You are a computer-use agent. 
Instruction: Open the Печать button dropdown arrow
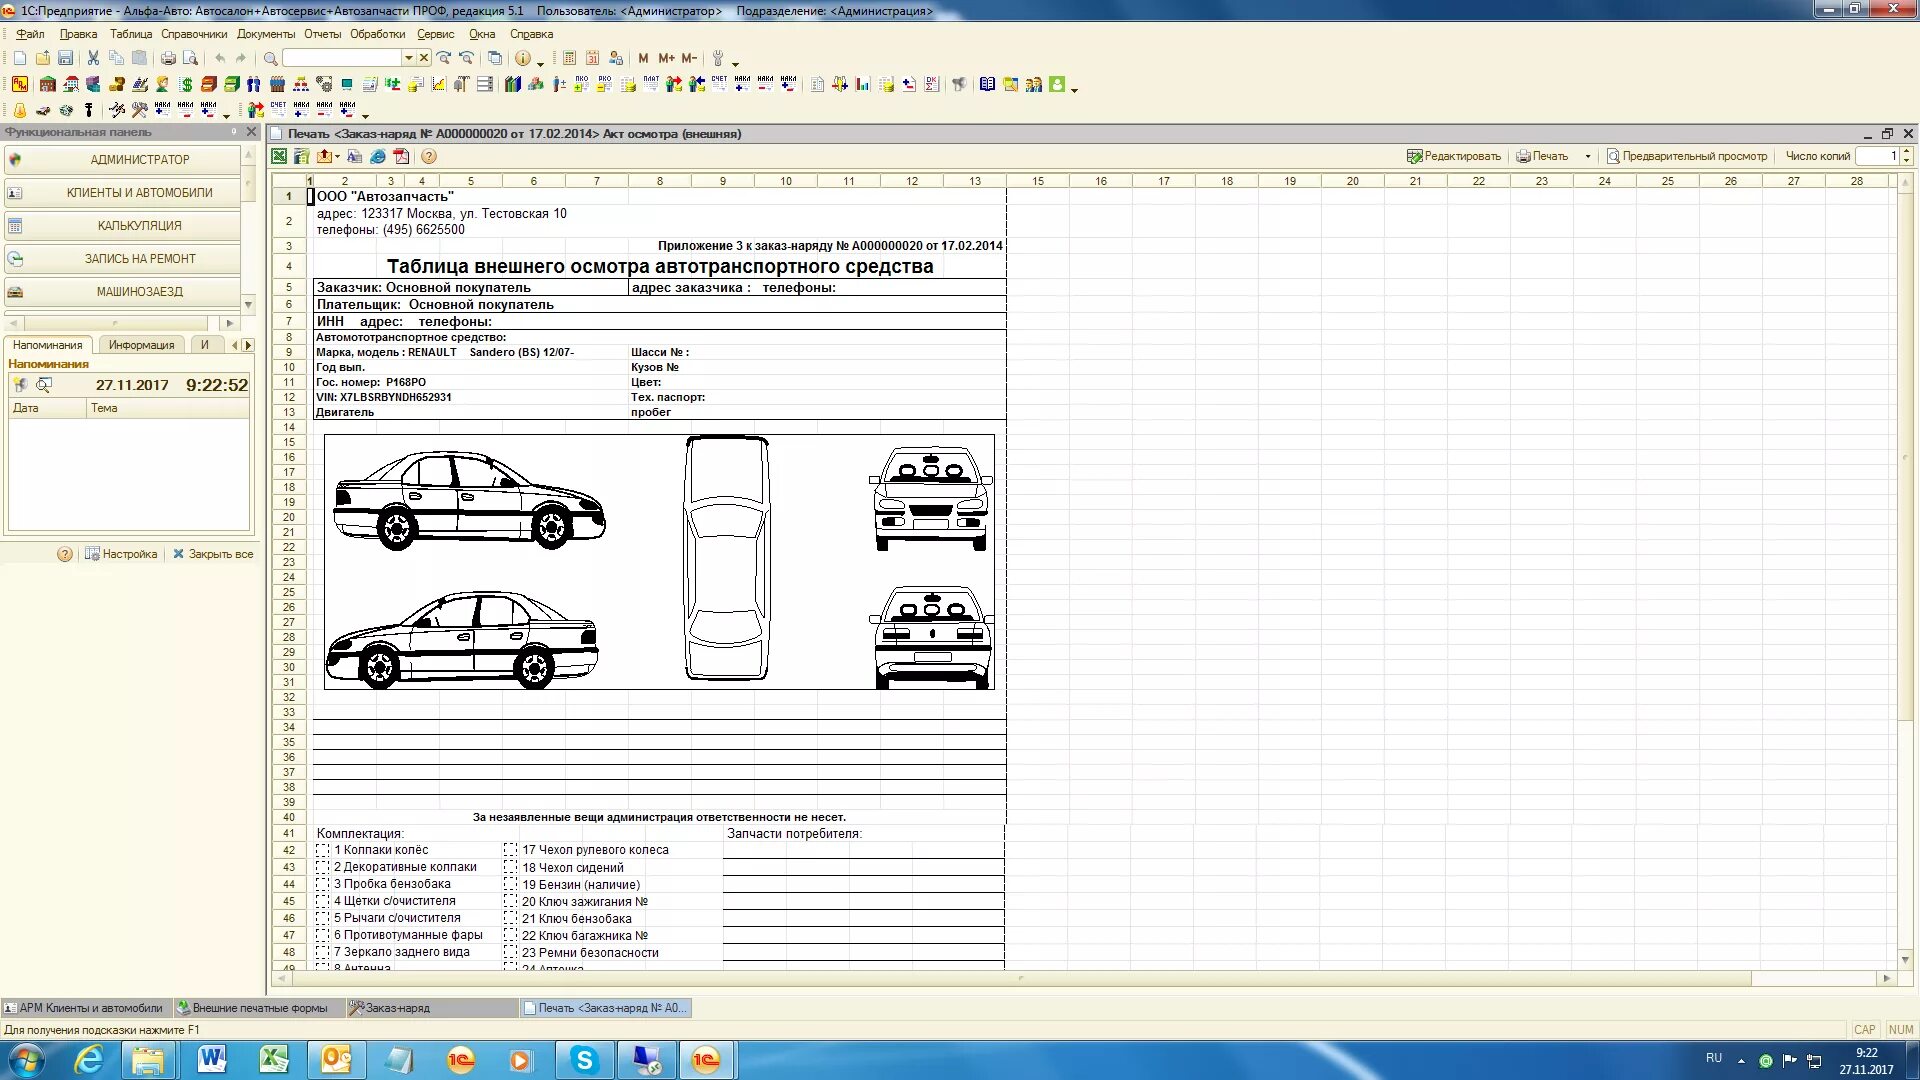pyautogui.click(x=1588, y=156)
